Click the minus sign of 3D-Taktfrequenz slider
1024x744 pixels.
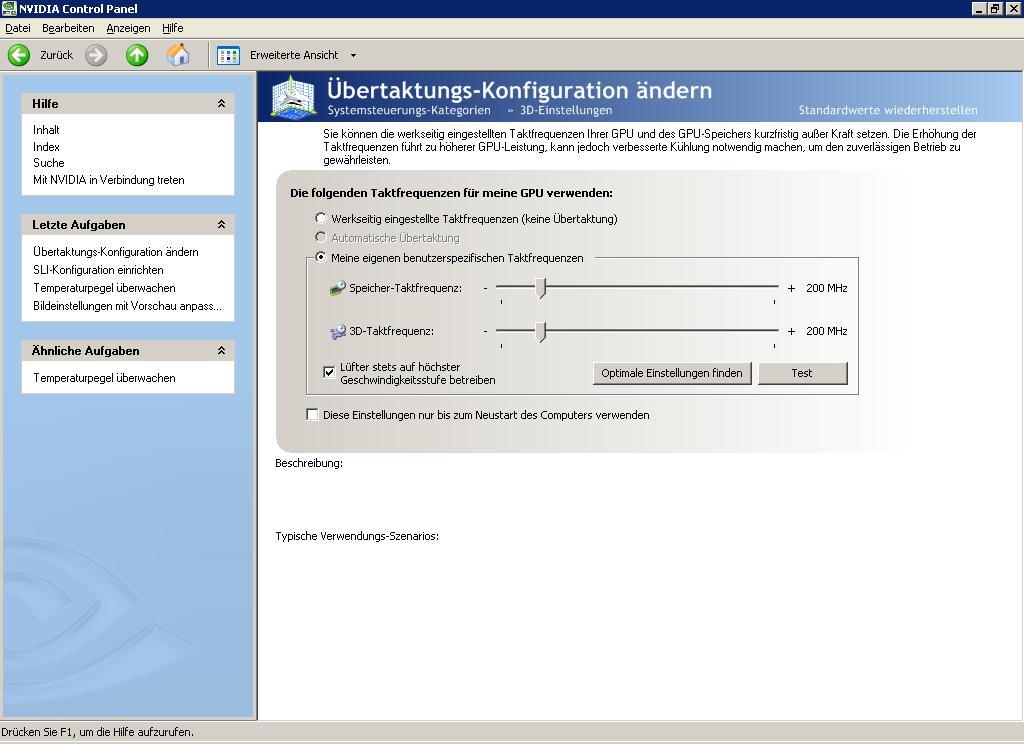point(485,332)
